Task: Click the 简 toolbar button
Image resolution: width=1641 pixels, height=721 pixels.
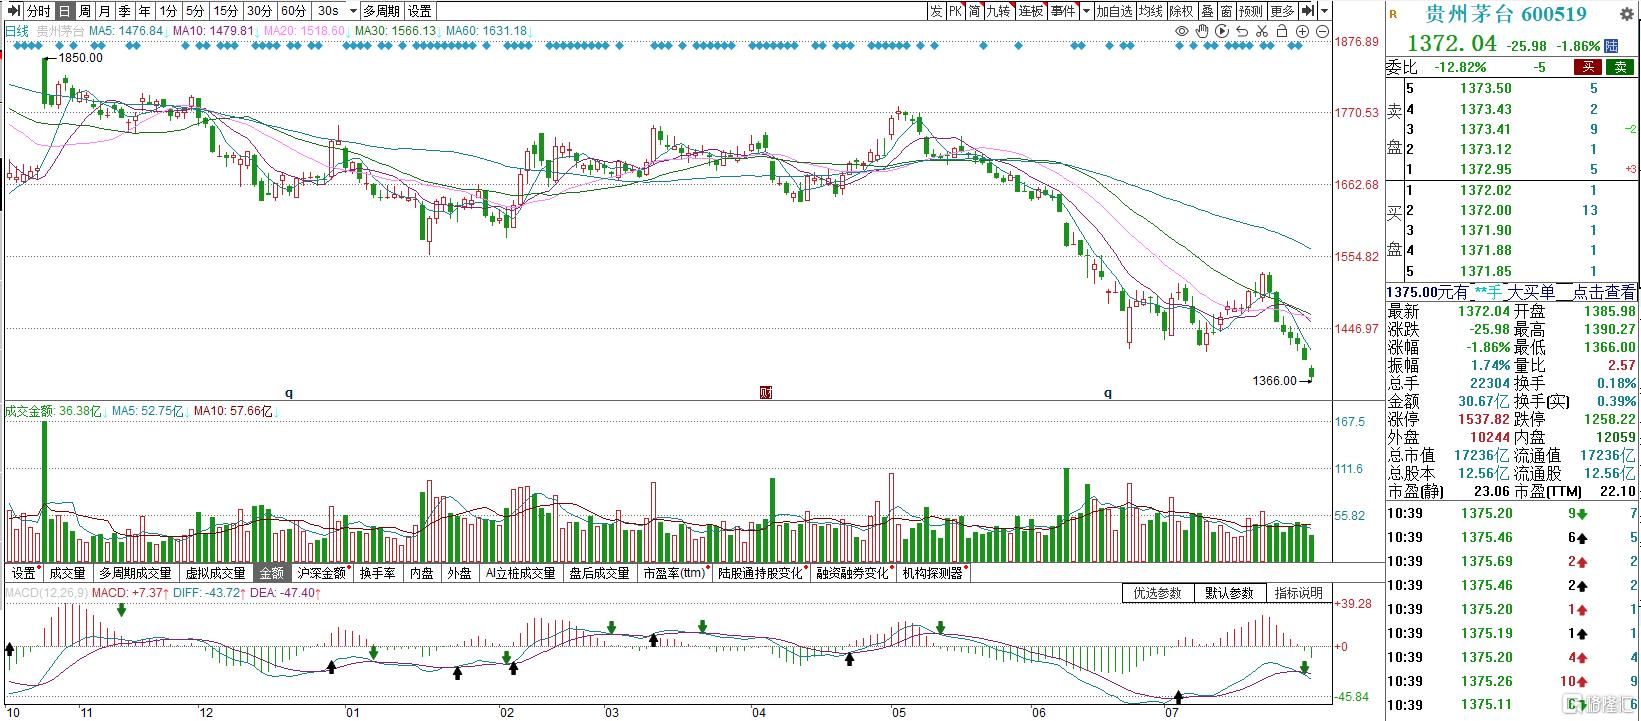Action: (974, 11)
